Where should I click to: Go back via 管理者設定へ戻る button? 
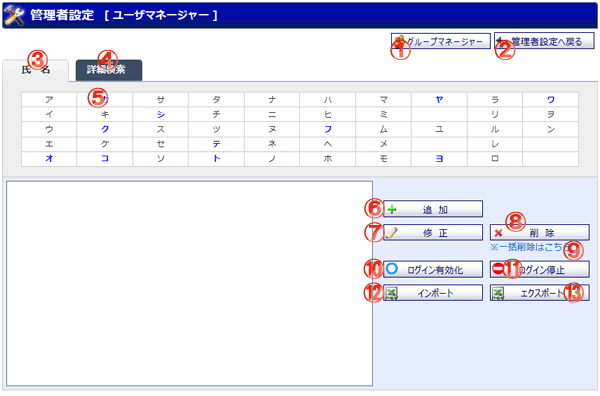pyautogui.click(x=544, y=41)
